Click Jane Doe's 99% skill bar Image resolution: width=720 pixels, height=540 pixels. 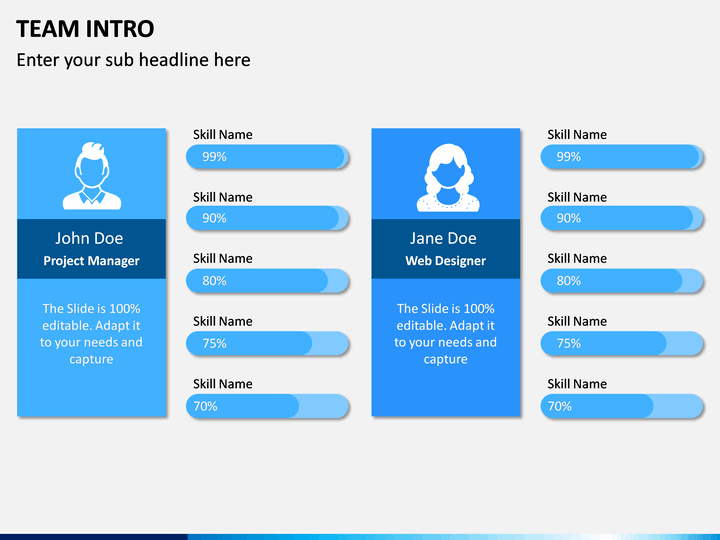click(x=622, y=157)
